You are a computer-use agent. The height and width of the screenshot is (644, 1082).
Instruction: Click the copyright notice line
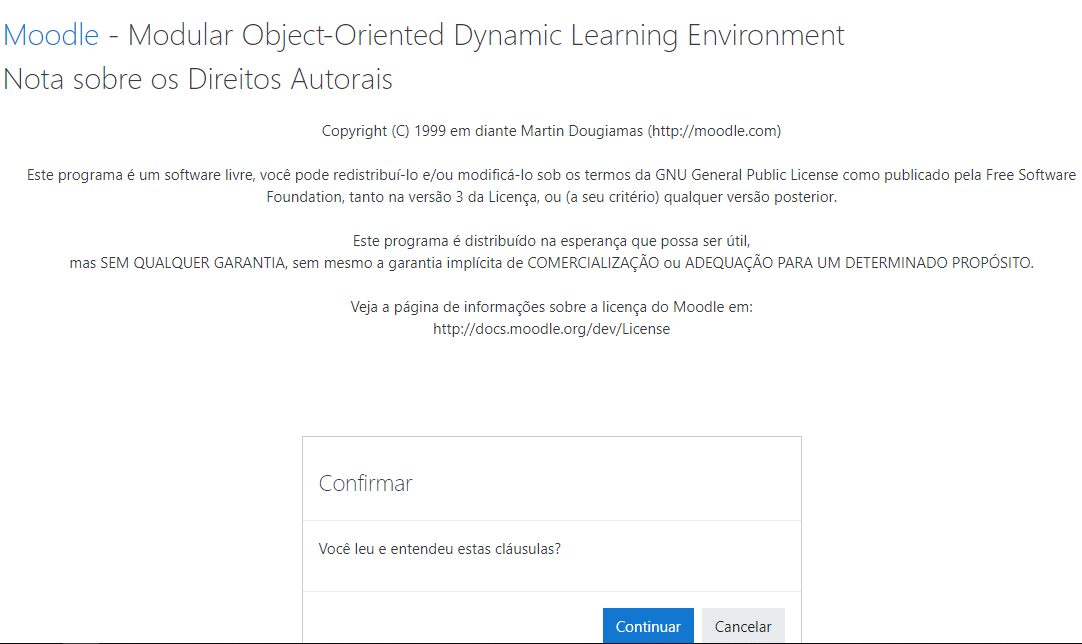click(x=550, y=130)
